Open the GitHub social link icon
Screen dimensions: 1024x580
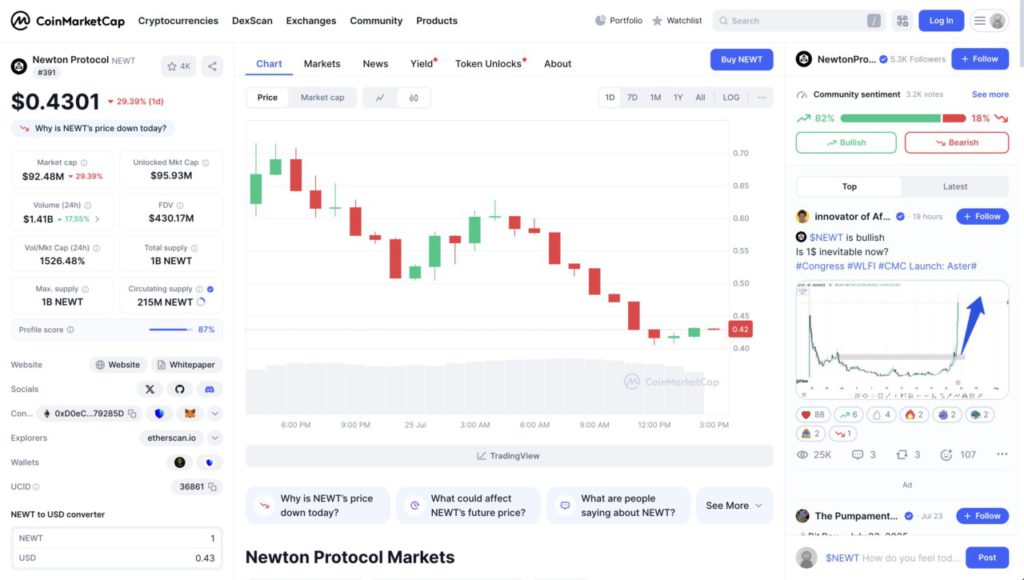tap(179, 389)
